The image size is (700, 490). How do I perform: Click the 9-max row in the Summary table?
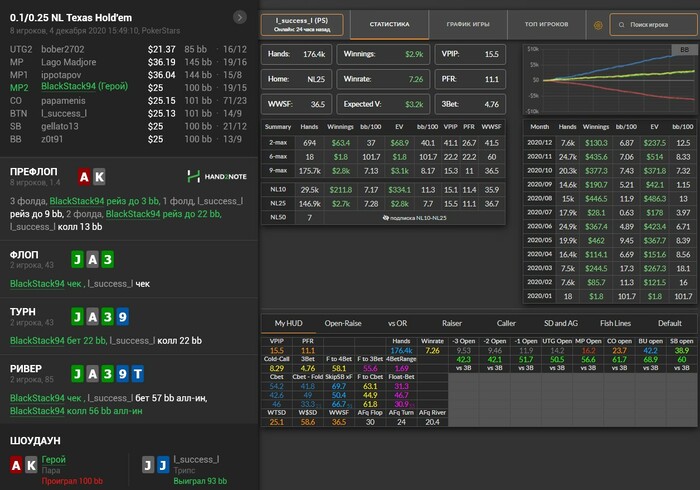pyautogui.click(x=383, y=170)
